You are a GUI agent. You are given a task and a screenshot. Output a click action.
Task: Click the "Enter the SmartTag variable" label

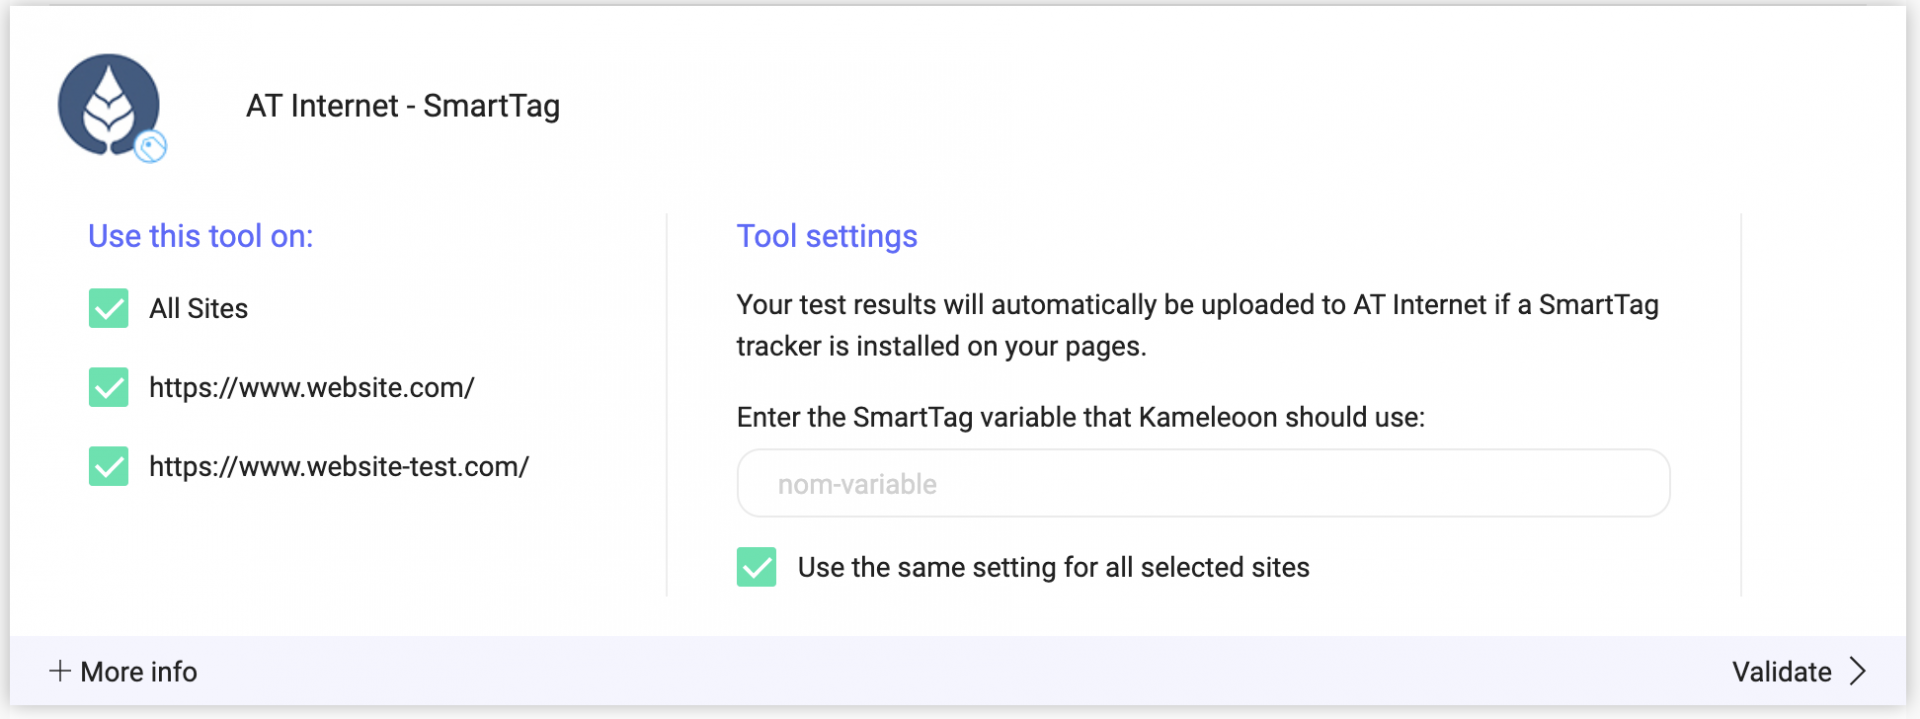pyautogui.click(x=1080, y=417)
